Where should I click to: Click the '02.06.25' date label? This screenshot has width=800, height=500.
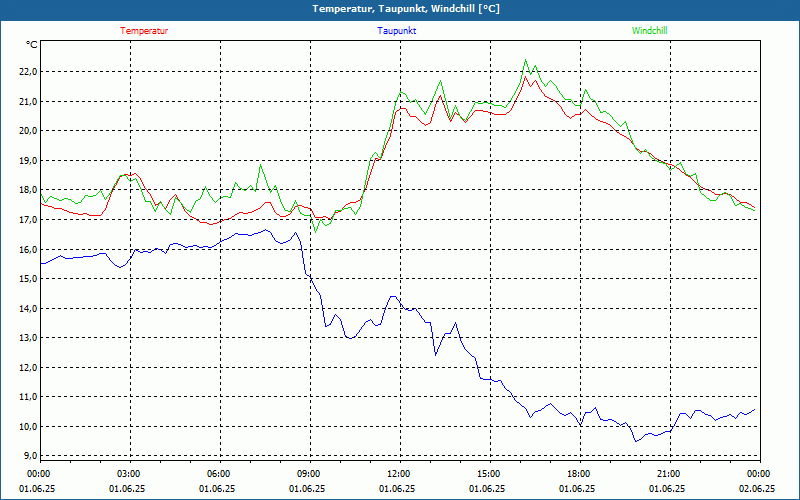pos(757,489)
